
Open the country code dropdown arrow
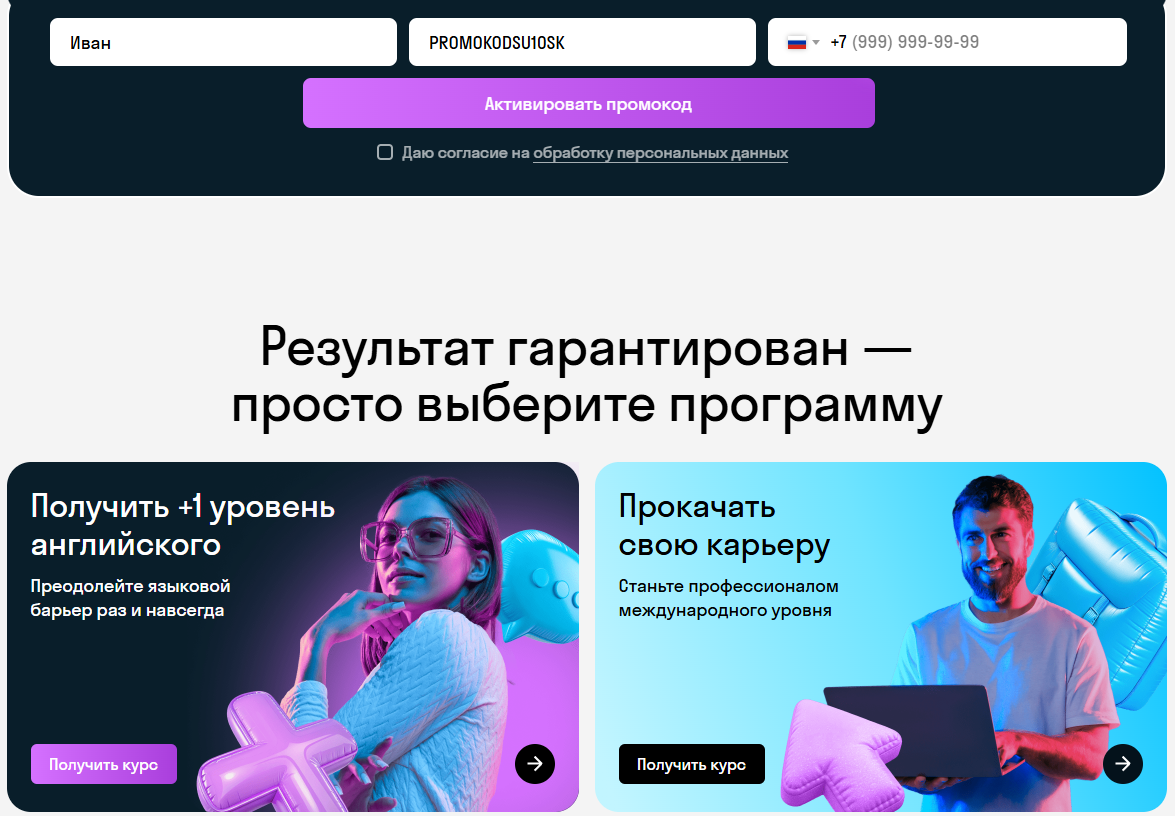tap(816, 43)
